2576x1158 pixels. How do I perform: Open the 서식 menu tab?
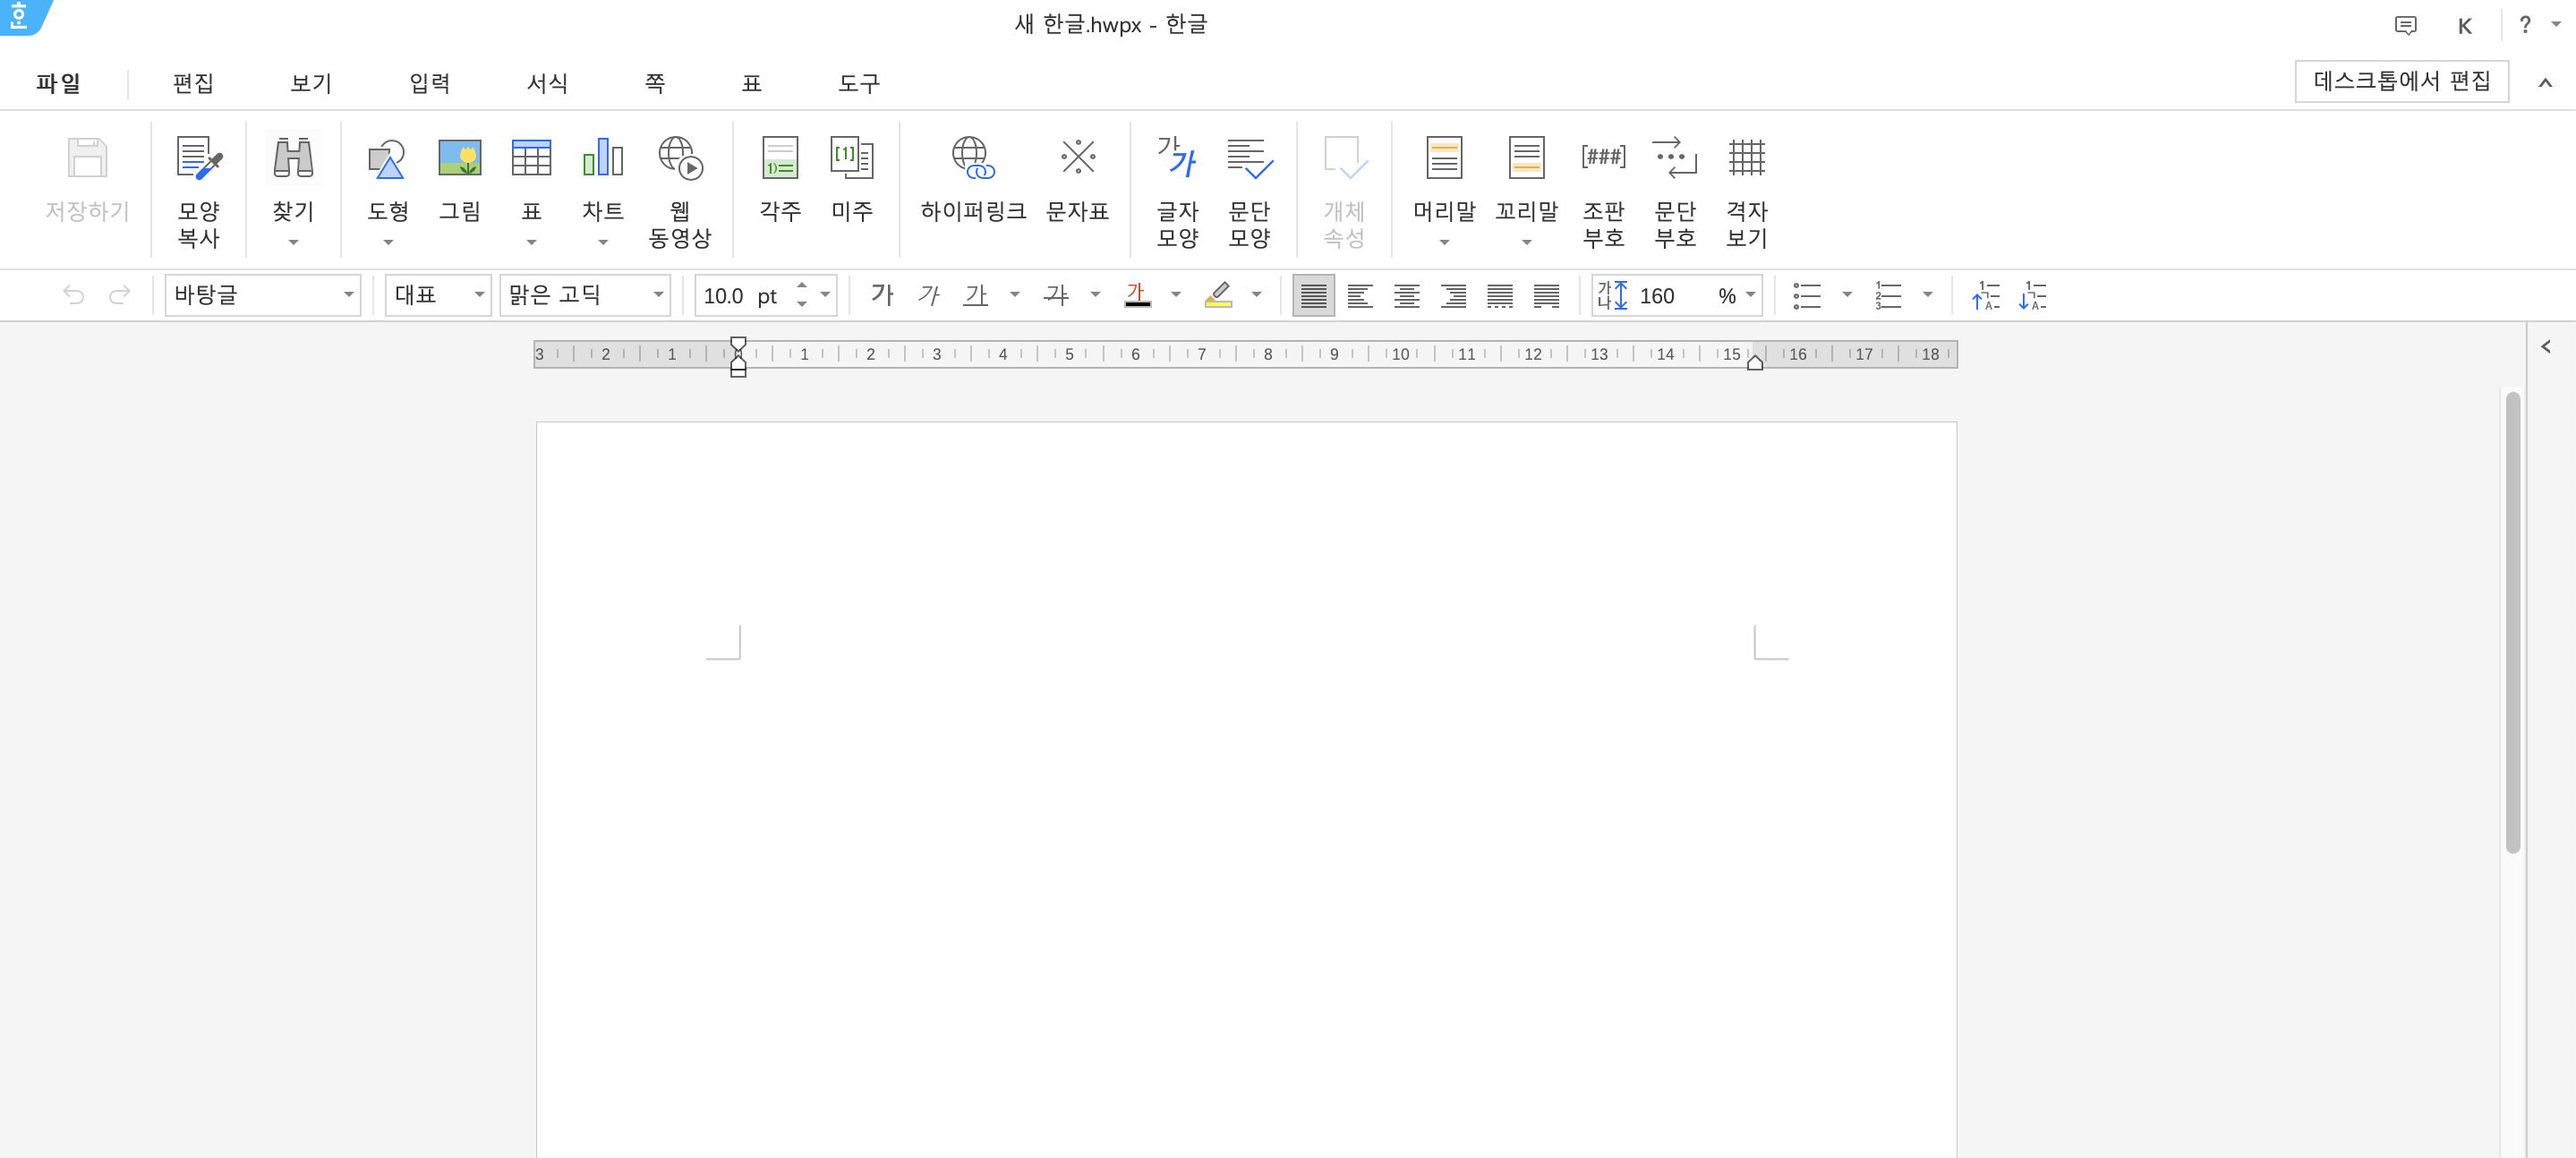pos(547,83)
